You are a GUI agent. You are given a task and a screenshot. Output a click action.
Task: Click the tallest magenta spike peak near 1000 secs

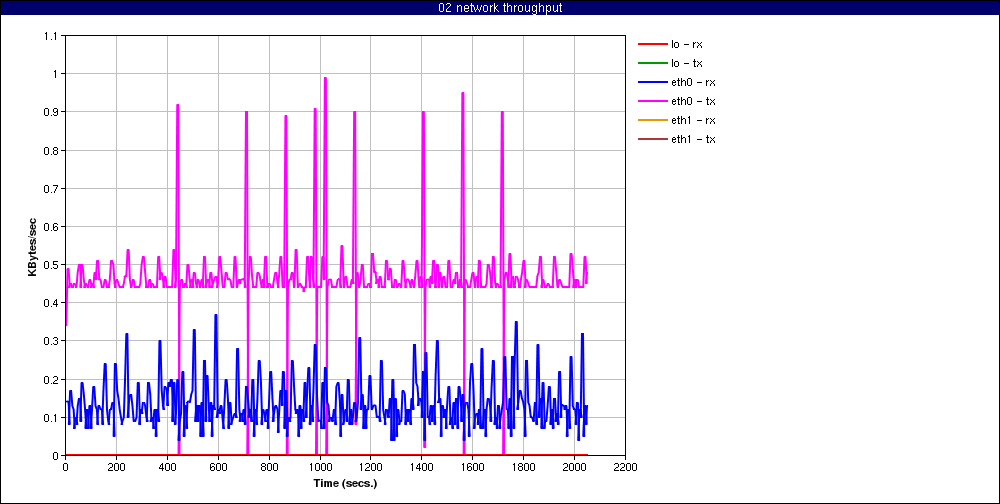tap(325, 78)
